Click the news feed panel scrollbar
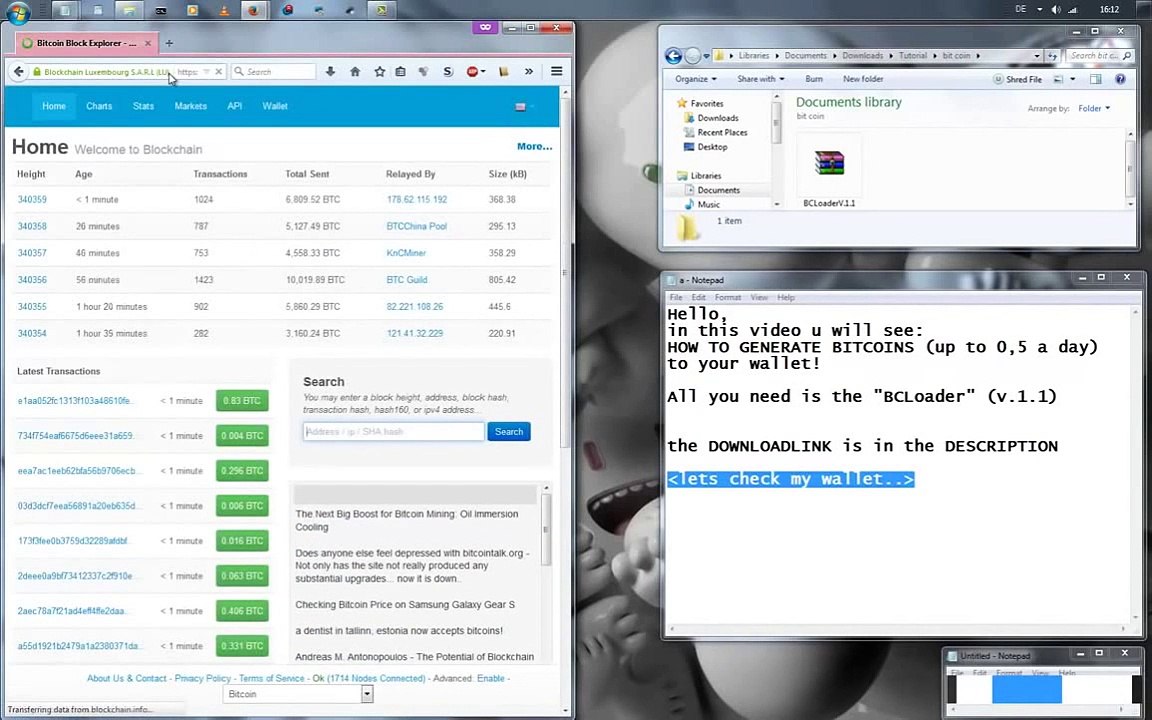 (x=545, y=529)
